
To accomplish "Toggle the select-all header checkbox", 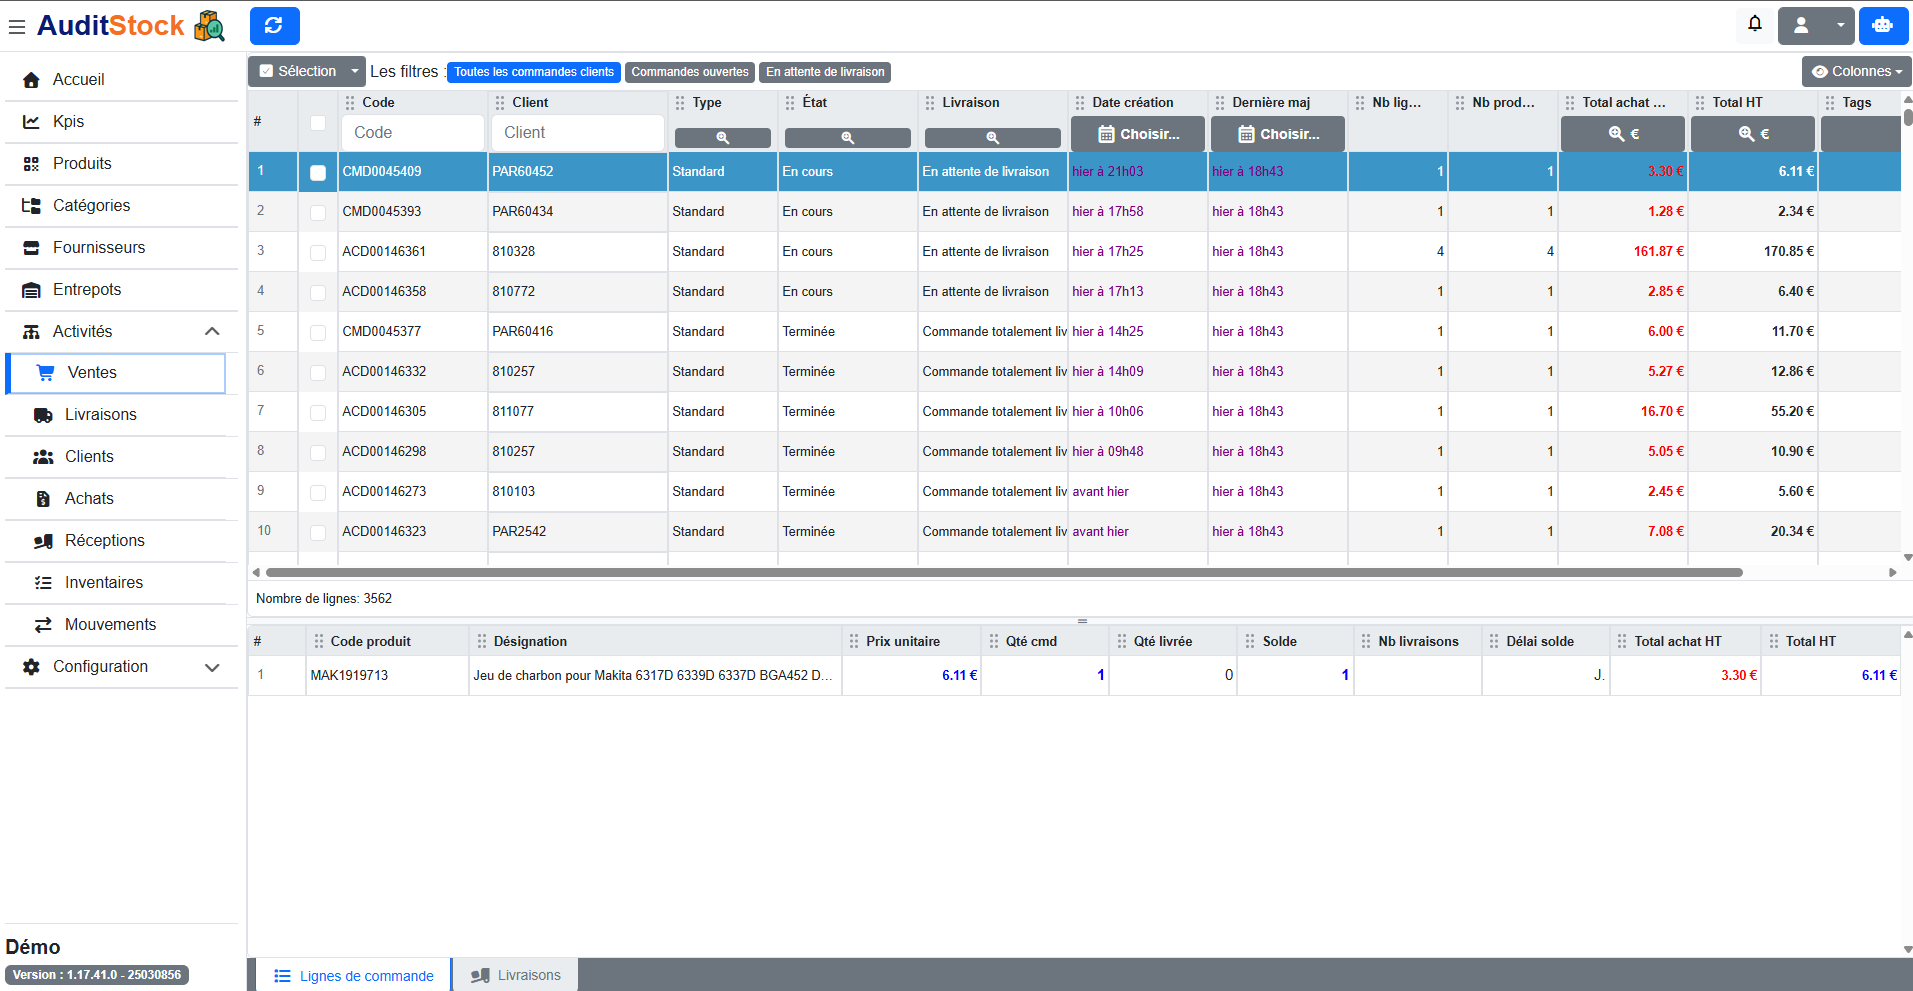I will pyautogui.click(x=318, y=123).
